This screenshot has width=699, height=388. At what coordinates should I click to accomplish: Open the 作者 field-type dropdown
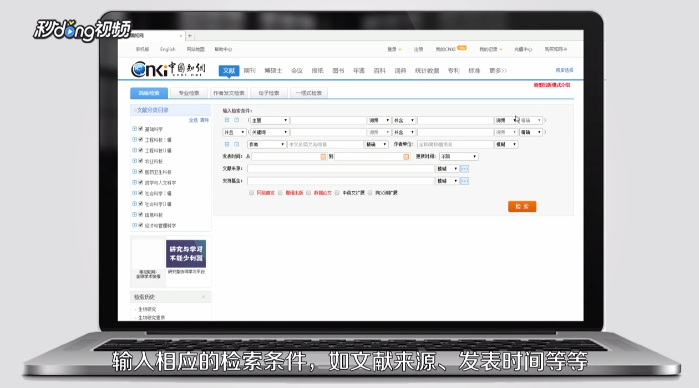click(267, 144)
